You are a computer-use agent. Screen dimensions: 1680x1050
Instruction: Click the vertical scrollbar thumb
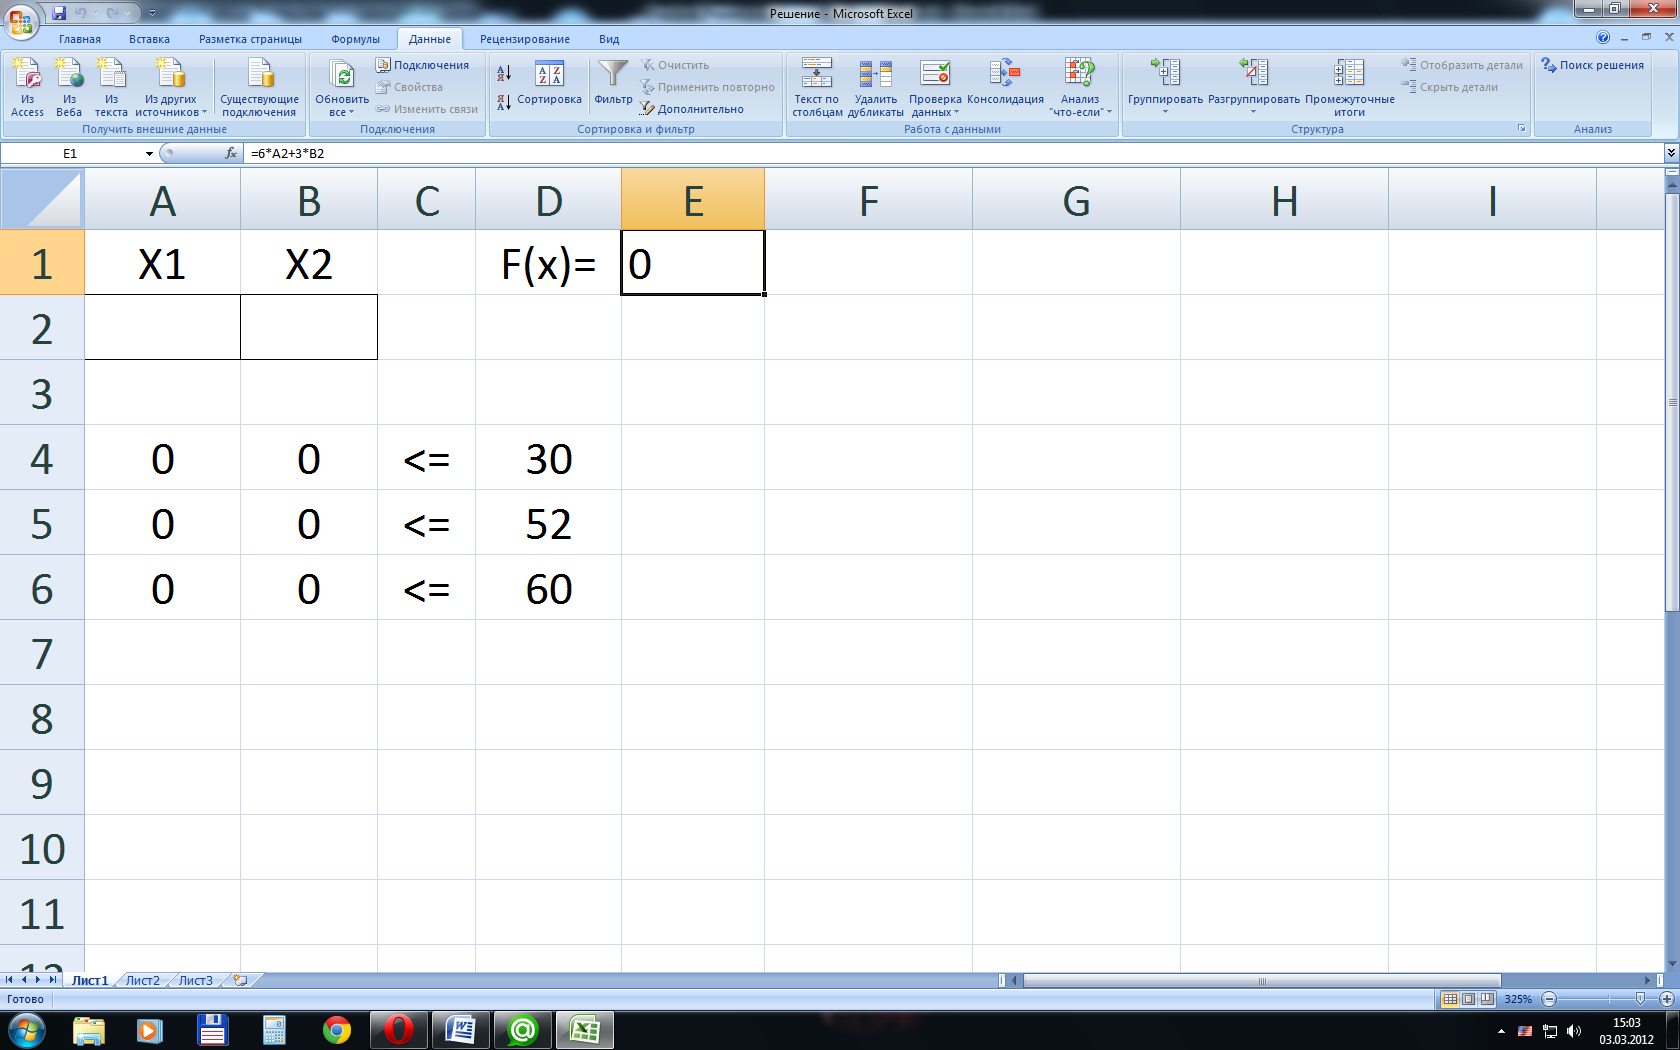(x=1672, y=402)
